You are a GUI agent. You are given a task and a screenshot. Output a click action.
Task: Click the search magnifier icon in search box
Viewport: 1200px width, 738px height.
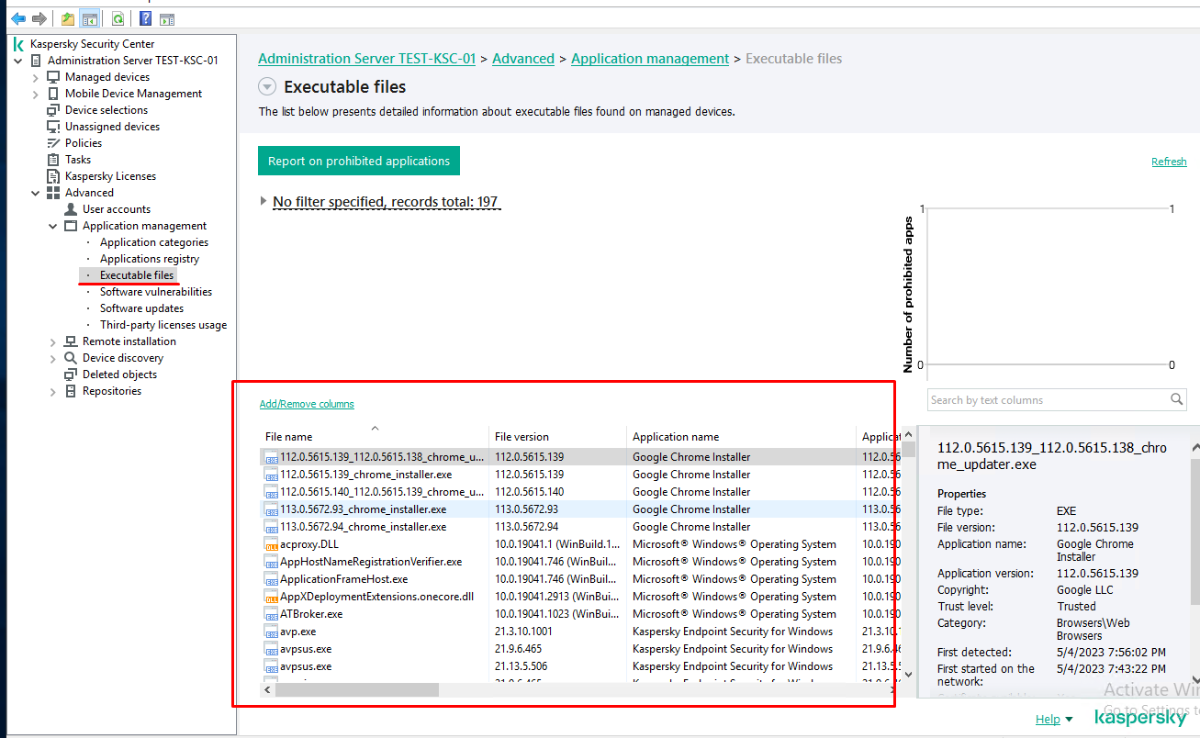coord(1177,400)
